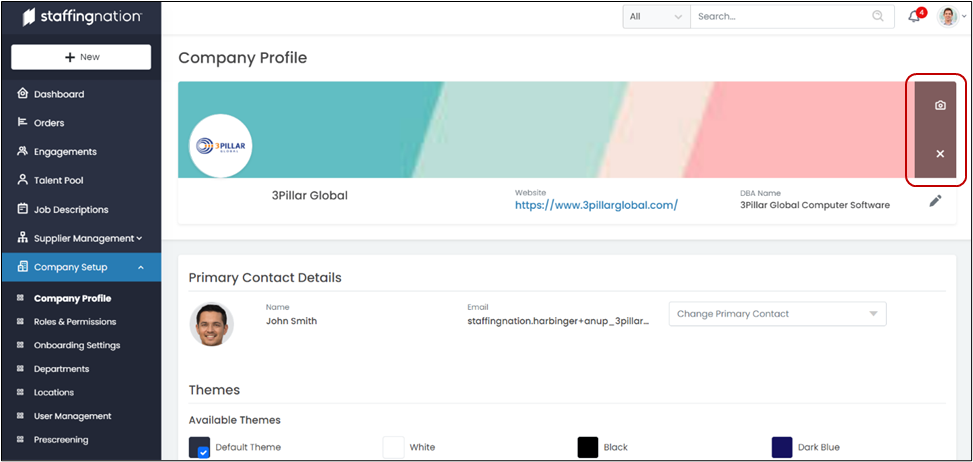Screen dimensions: 973x462
Task: Click the Orders list icon
Action: click(23, 122)
